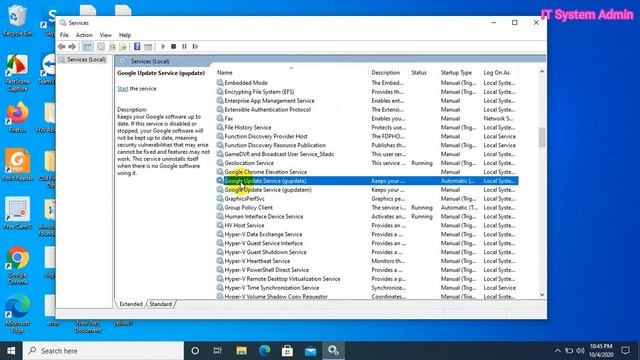
Task: Click the gear icon beside Hyper-V Guest Shutdown Service
Action: pos(220,252)
